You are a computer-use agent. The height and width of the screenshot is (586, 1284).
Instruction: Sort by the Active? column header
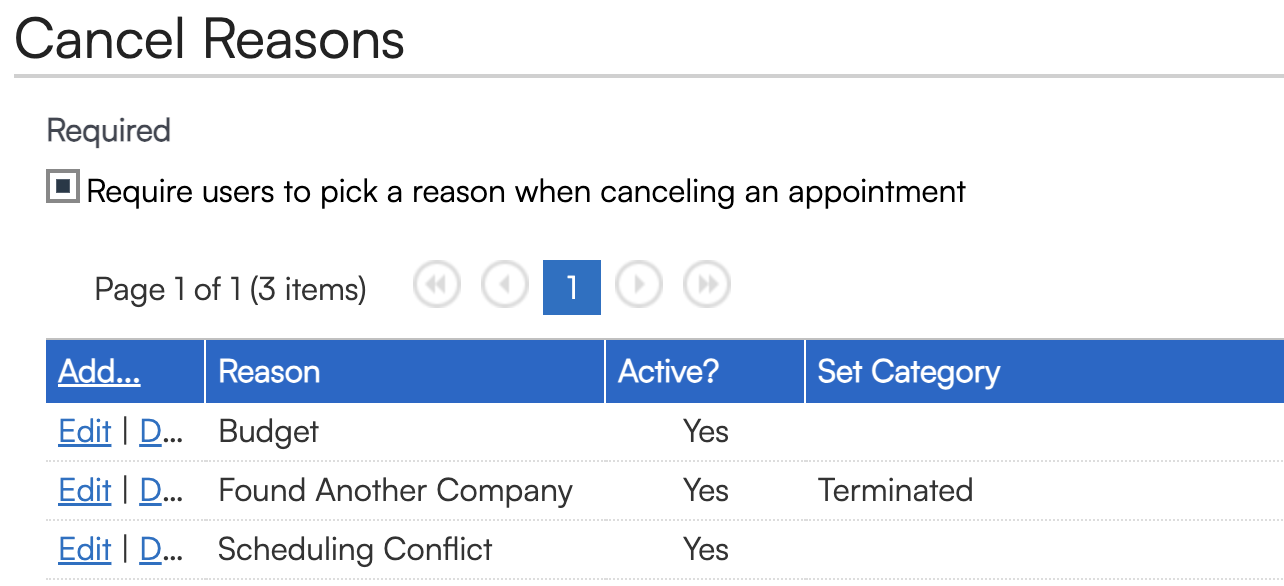(668, 372)
